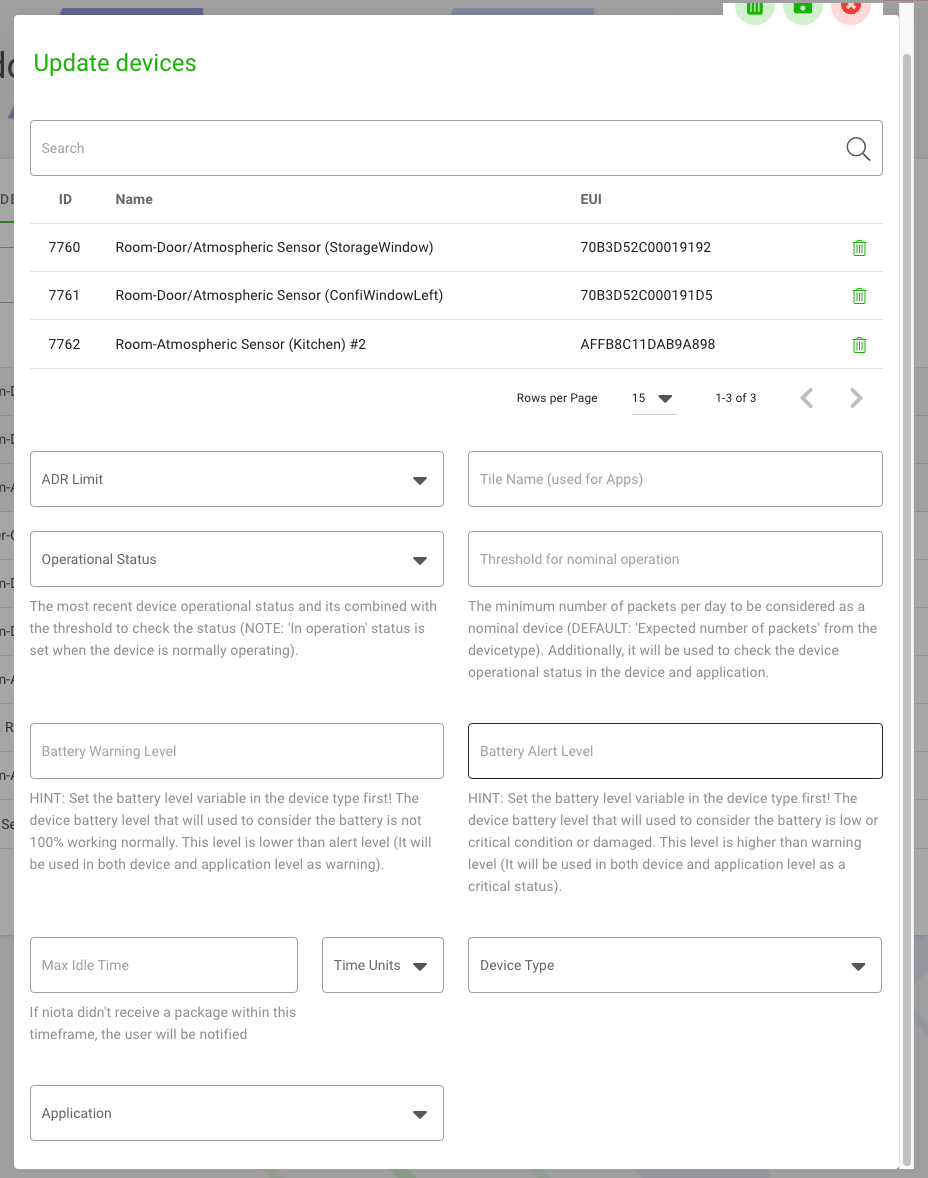Viewport: 928px width, 1178px height.
Task: Click the Tile Name field
Action: point(675,479)
